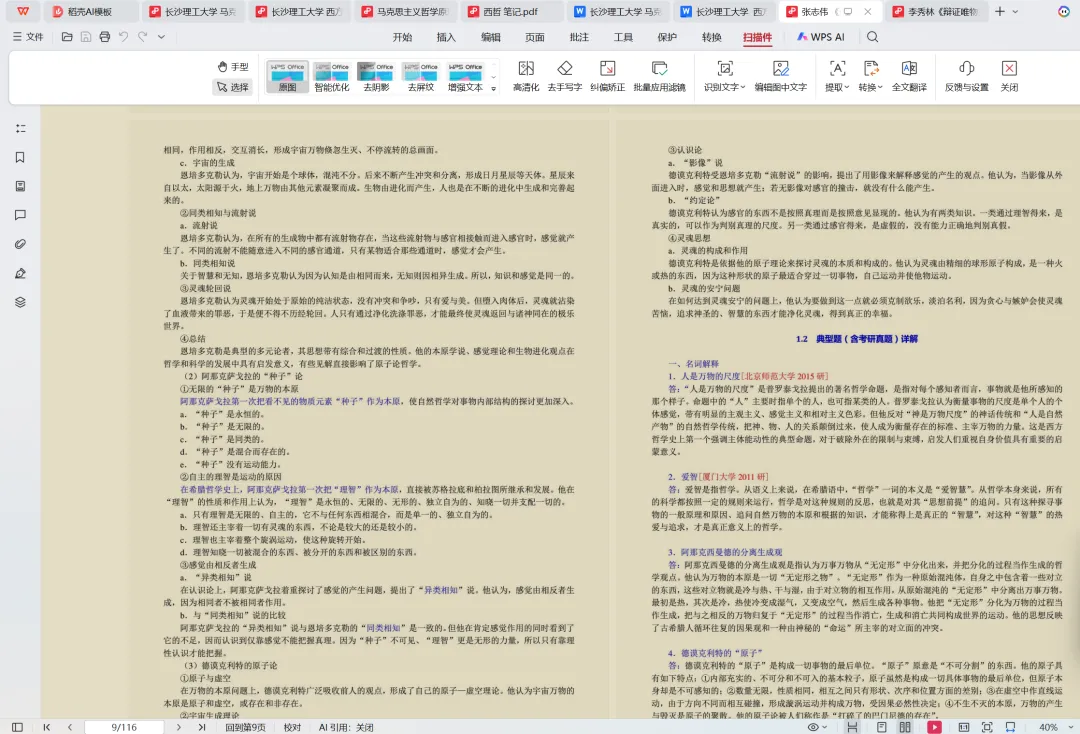1080x734 pixels.
Task: Click 回到第9页 in the status bar
Action: pos(245,727)
